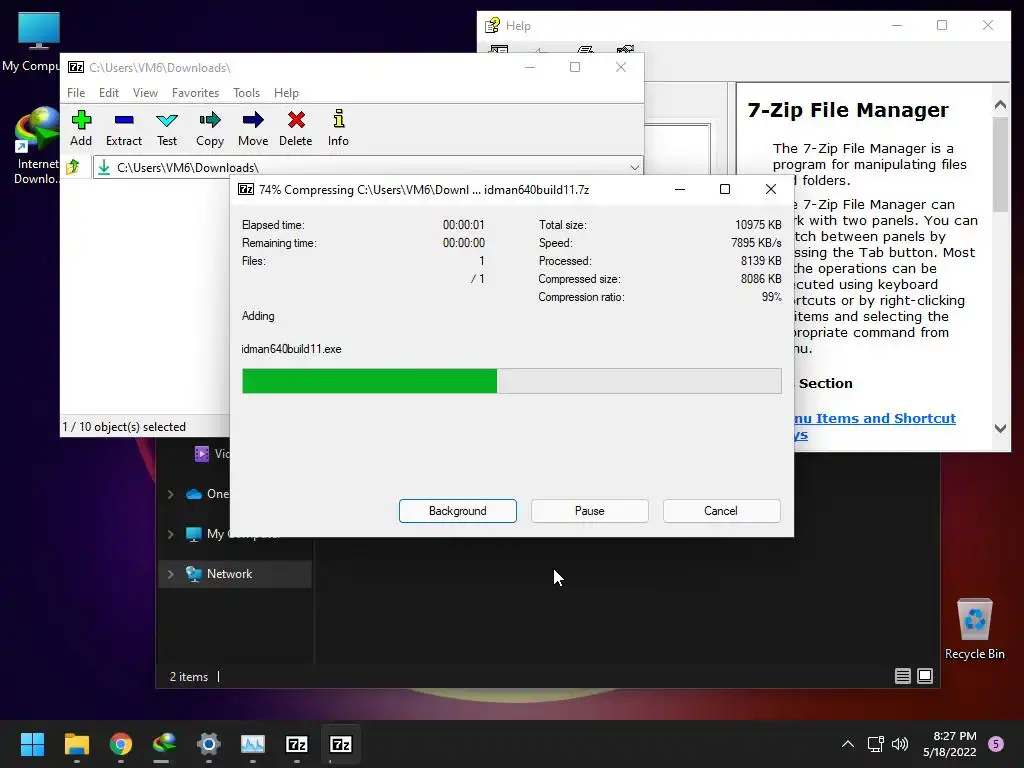Open Google Chrome from the taskbar

coord(121,744)
